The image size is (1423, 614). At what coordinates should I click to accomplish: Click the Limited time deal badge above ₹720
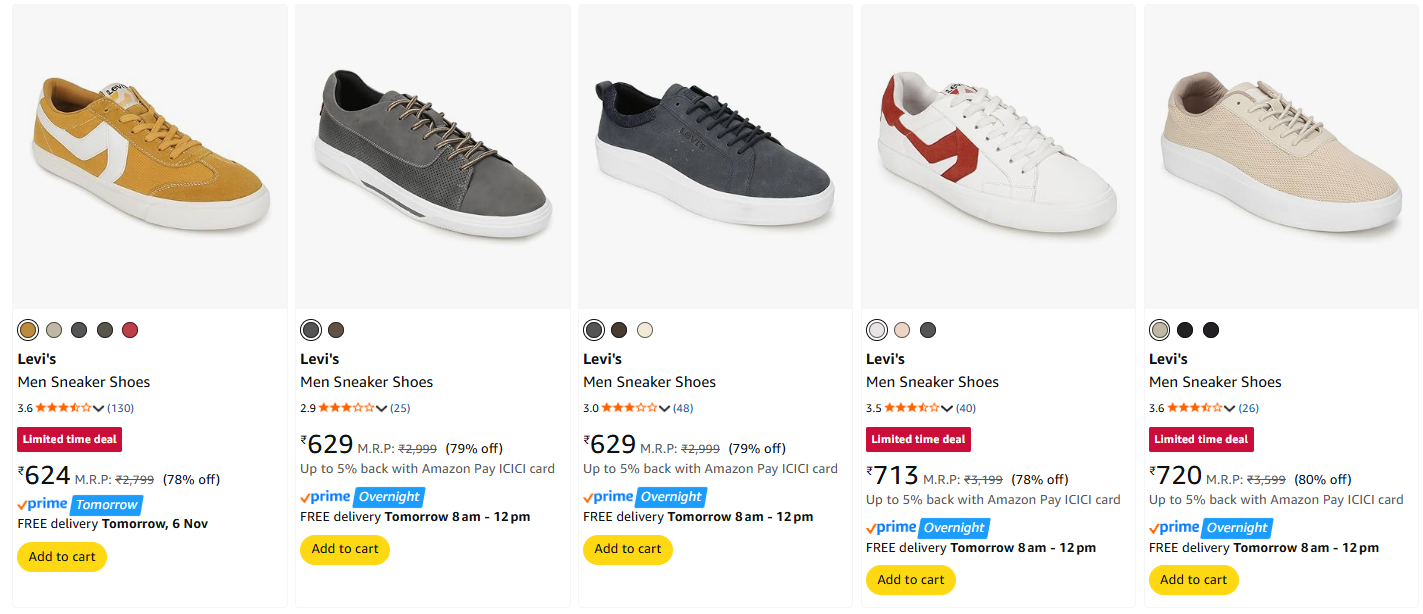pyautogui.click(x=1201, y=439)
